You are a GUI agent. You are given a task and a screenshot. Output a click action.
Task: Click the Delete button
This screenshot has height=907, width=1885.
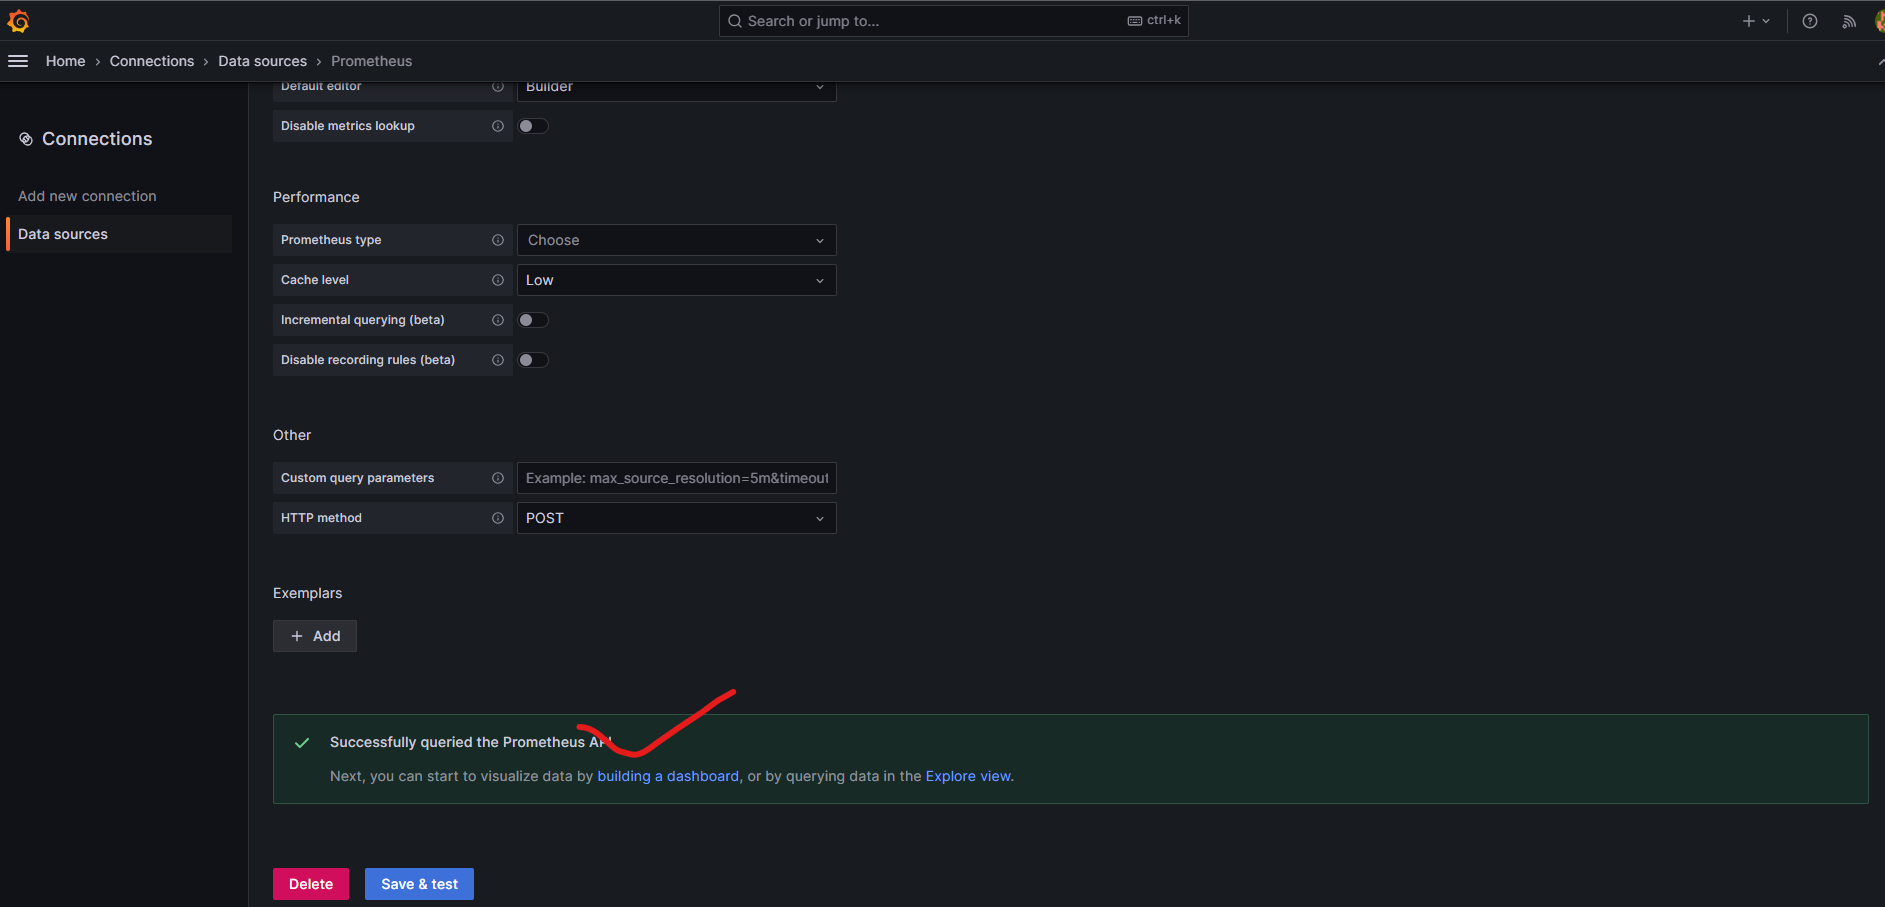pyautogui.click(x=311, y=884)
